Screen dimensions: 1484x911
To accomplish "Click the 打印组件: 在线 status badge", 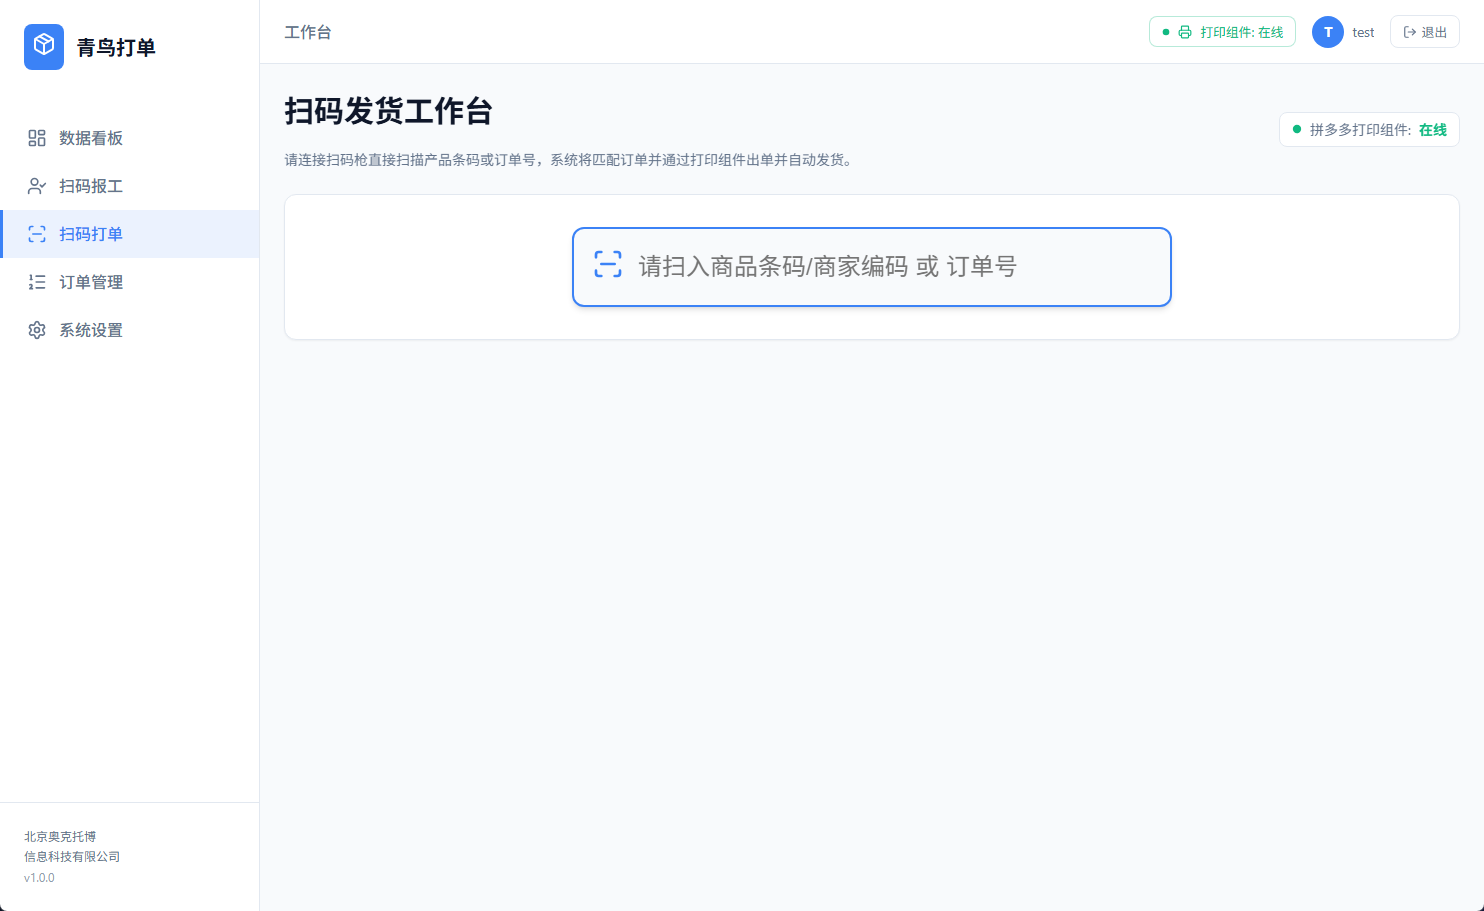I will pos(1222,32).
